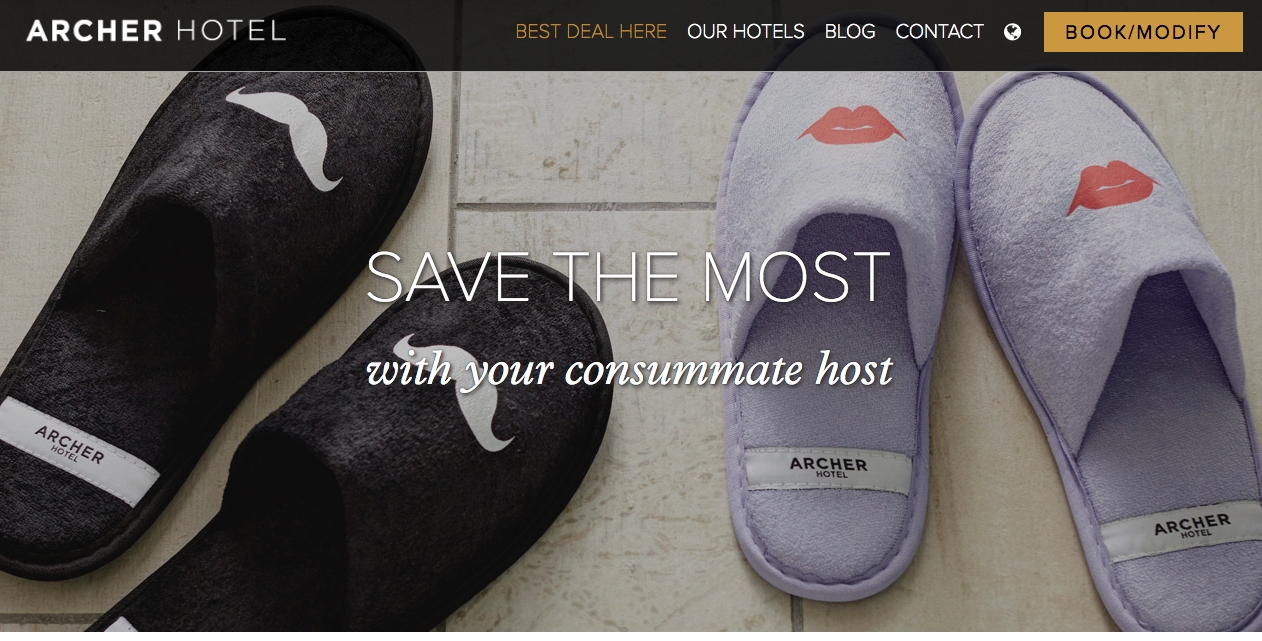Screen dimensions: 1262x641
Task: Click the Save The Most headline
Action: (628, 277)
